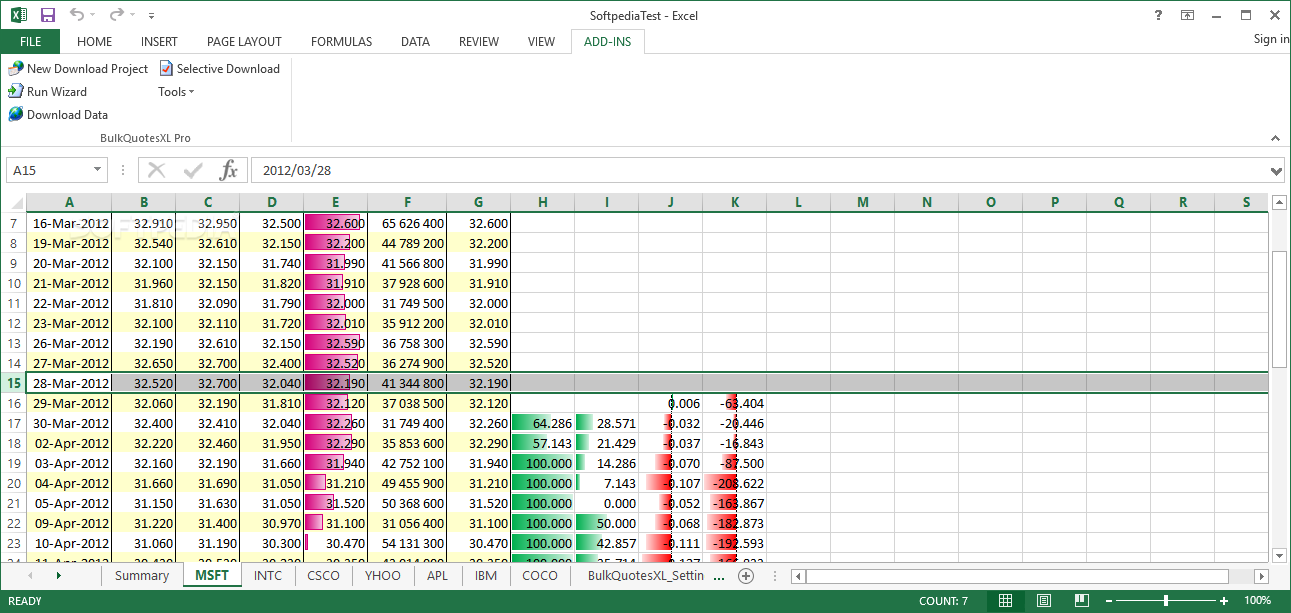Image resolution: width=1291 pixels, height=613 pixels.
Task: Expand the formula bar with the arrow
Action: (x=1276, y=171)
